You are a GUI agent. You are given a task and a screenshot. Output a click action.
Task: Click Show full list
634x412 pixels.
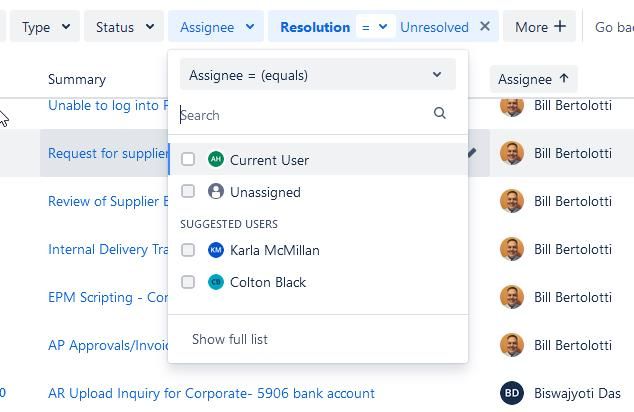coord(230,339)
